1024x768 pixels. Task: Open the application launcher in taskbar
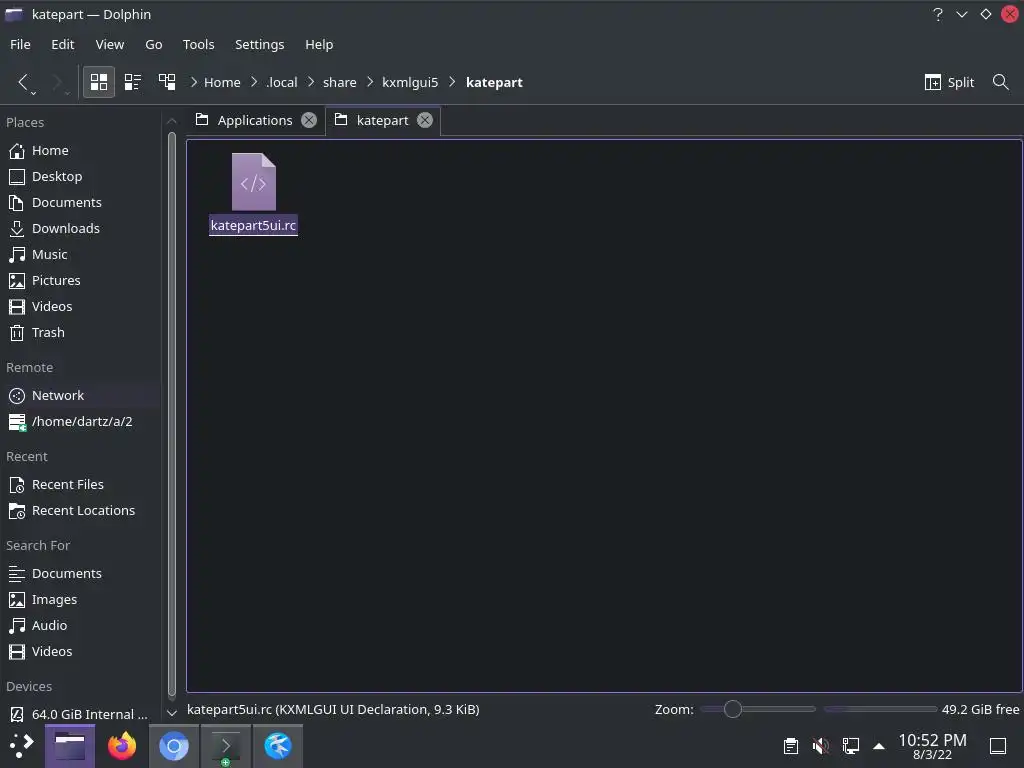22,746
